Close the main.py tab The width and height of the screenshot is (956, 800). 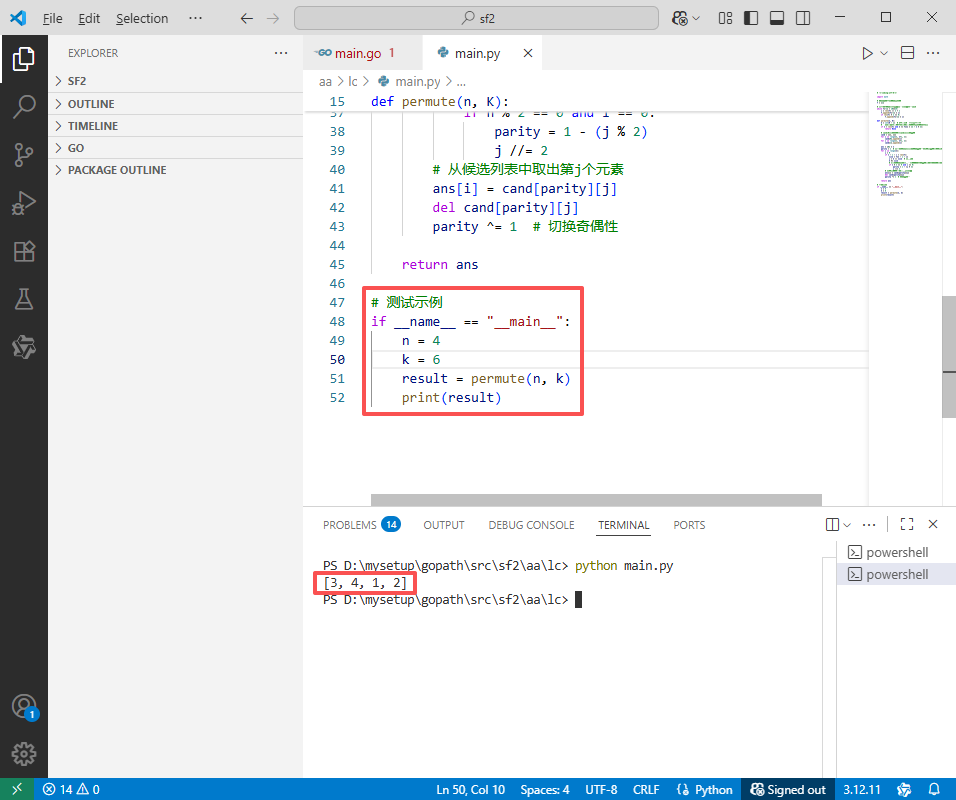528,53
